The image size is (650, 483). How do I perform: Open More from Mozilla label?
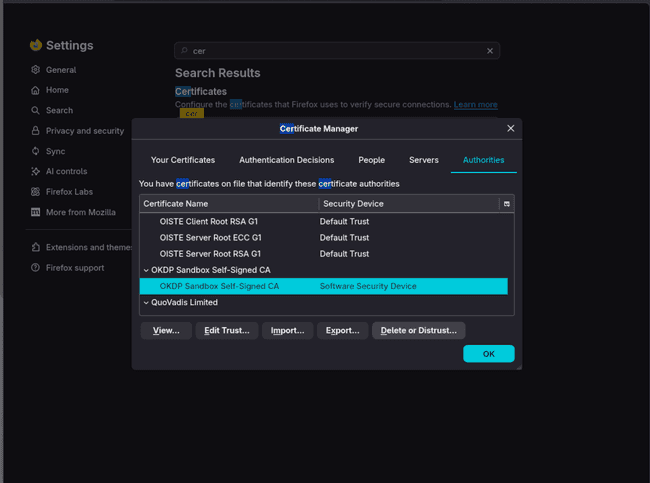tap(81, 212)
